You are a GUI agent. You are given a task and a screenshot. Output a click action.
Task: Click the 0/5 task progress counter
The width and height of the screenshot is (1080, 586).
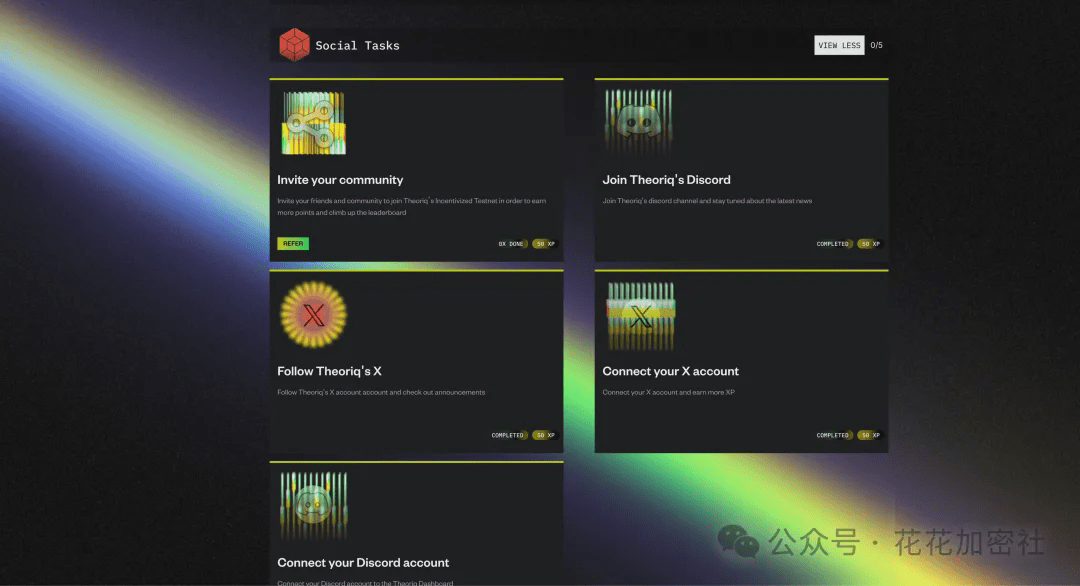(876, 45)
